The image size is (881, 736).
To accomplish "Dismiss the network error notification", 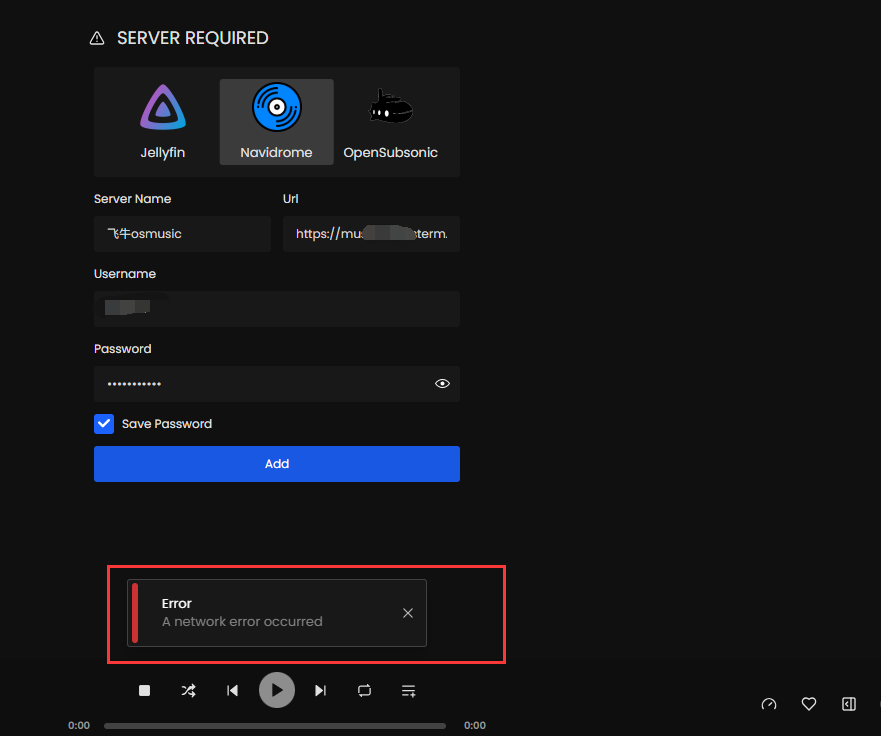I will (x=408, y=613).
